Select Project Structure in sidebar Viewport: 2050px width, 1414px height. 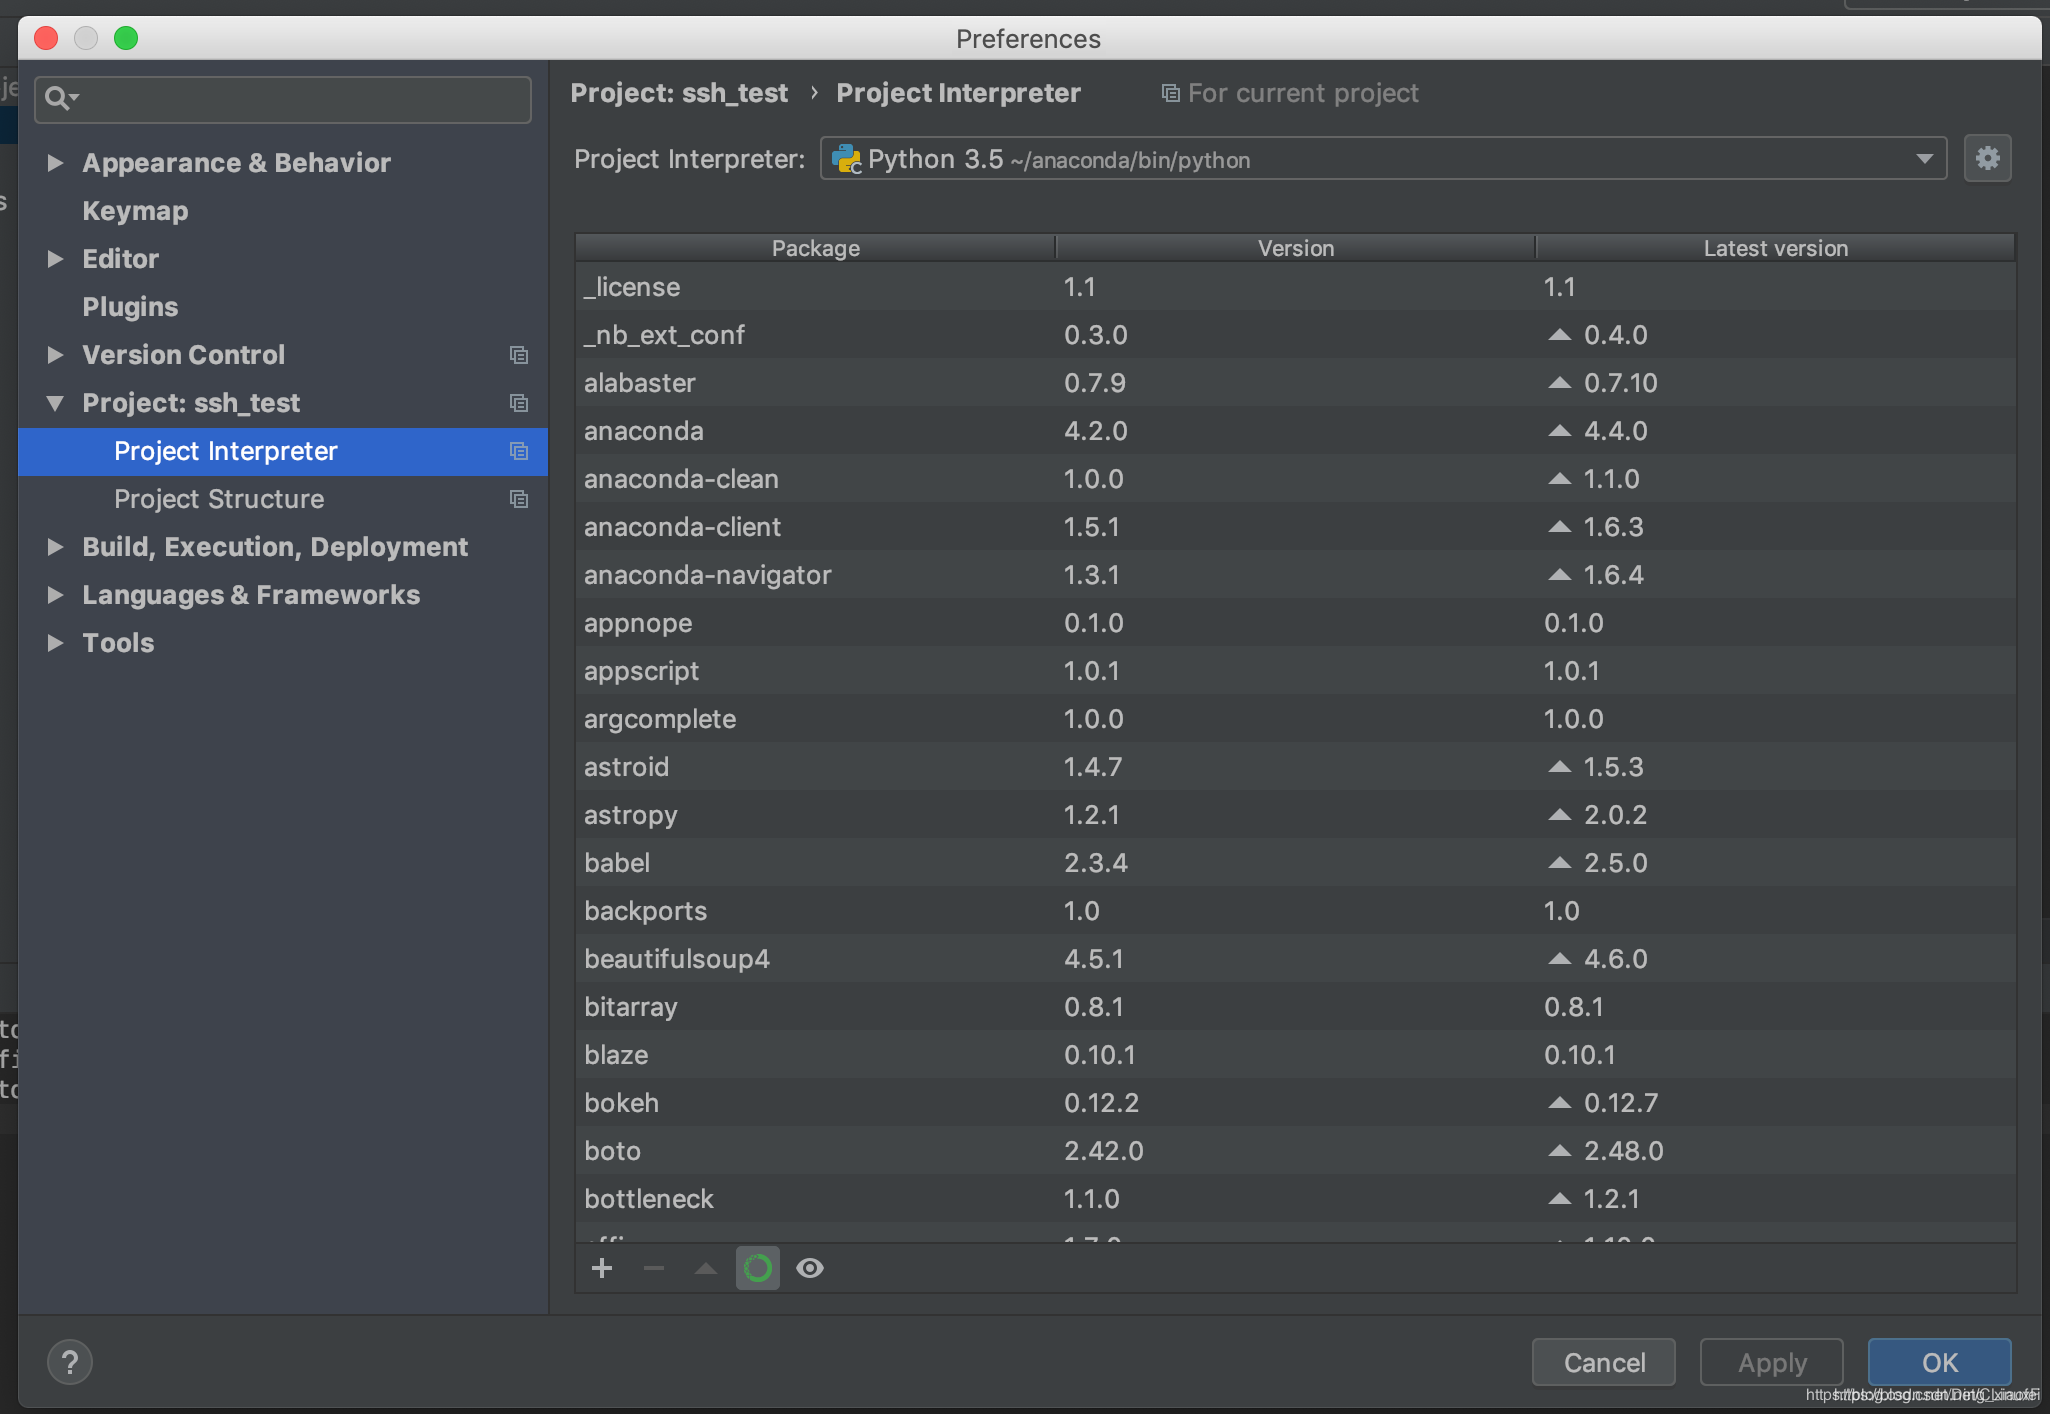coord(219,499)
